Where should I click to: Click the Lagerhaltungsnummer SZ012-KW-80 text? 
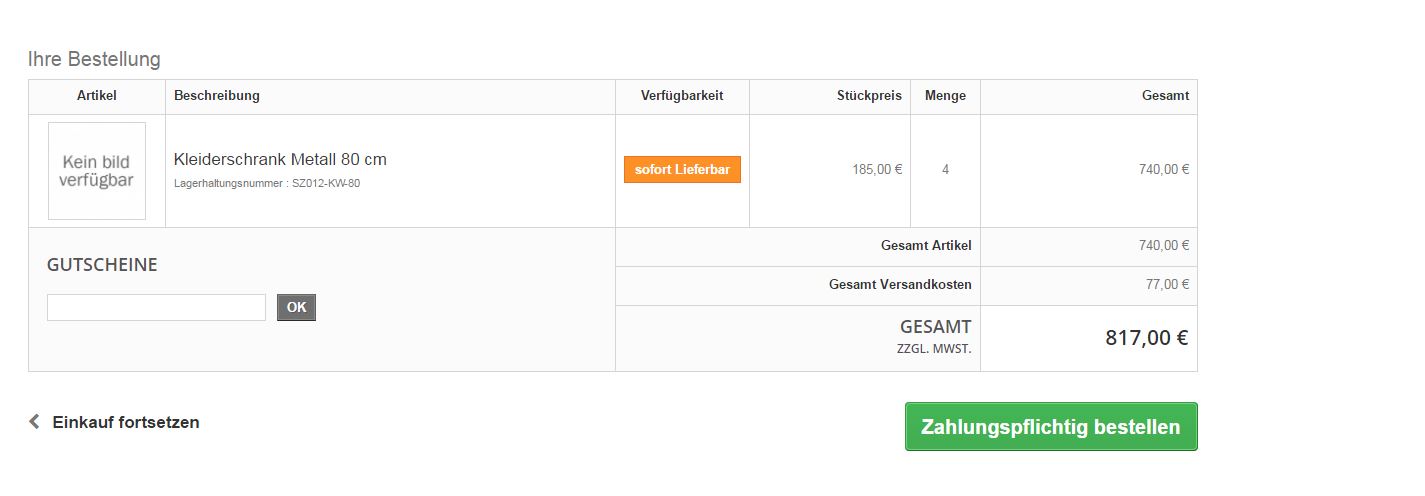click(267, 184)
